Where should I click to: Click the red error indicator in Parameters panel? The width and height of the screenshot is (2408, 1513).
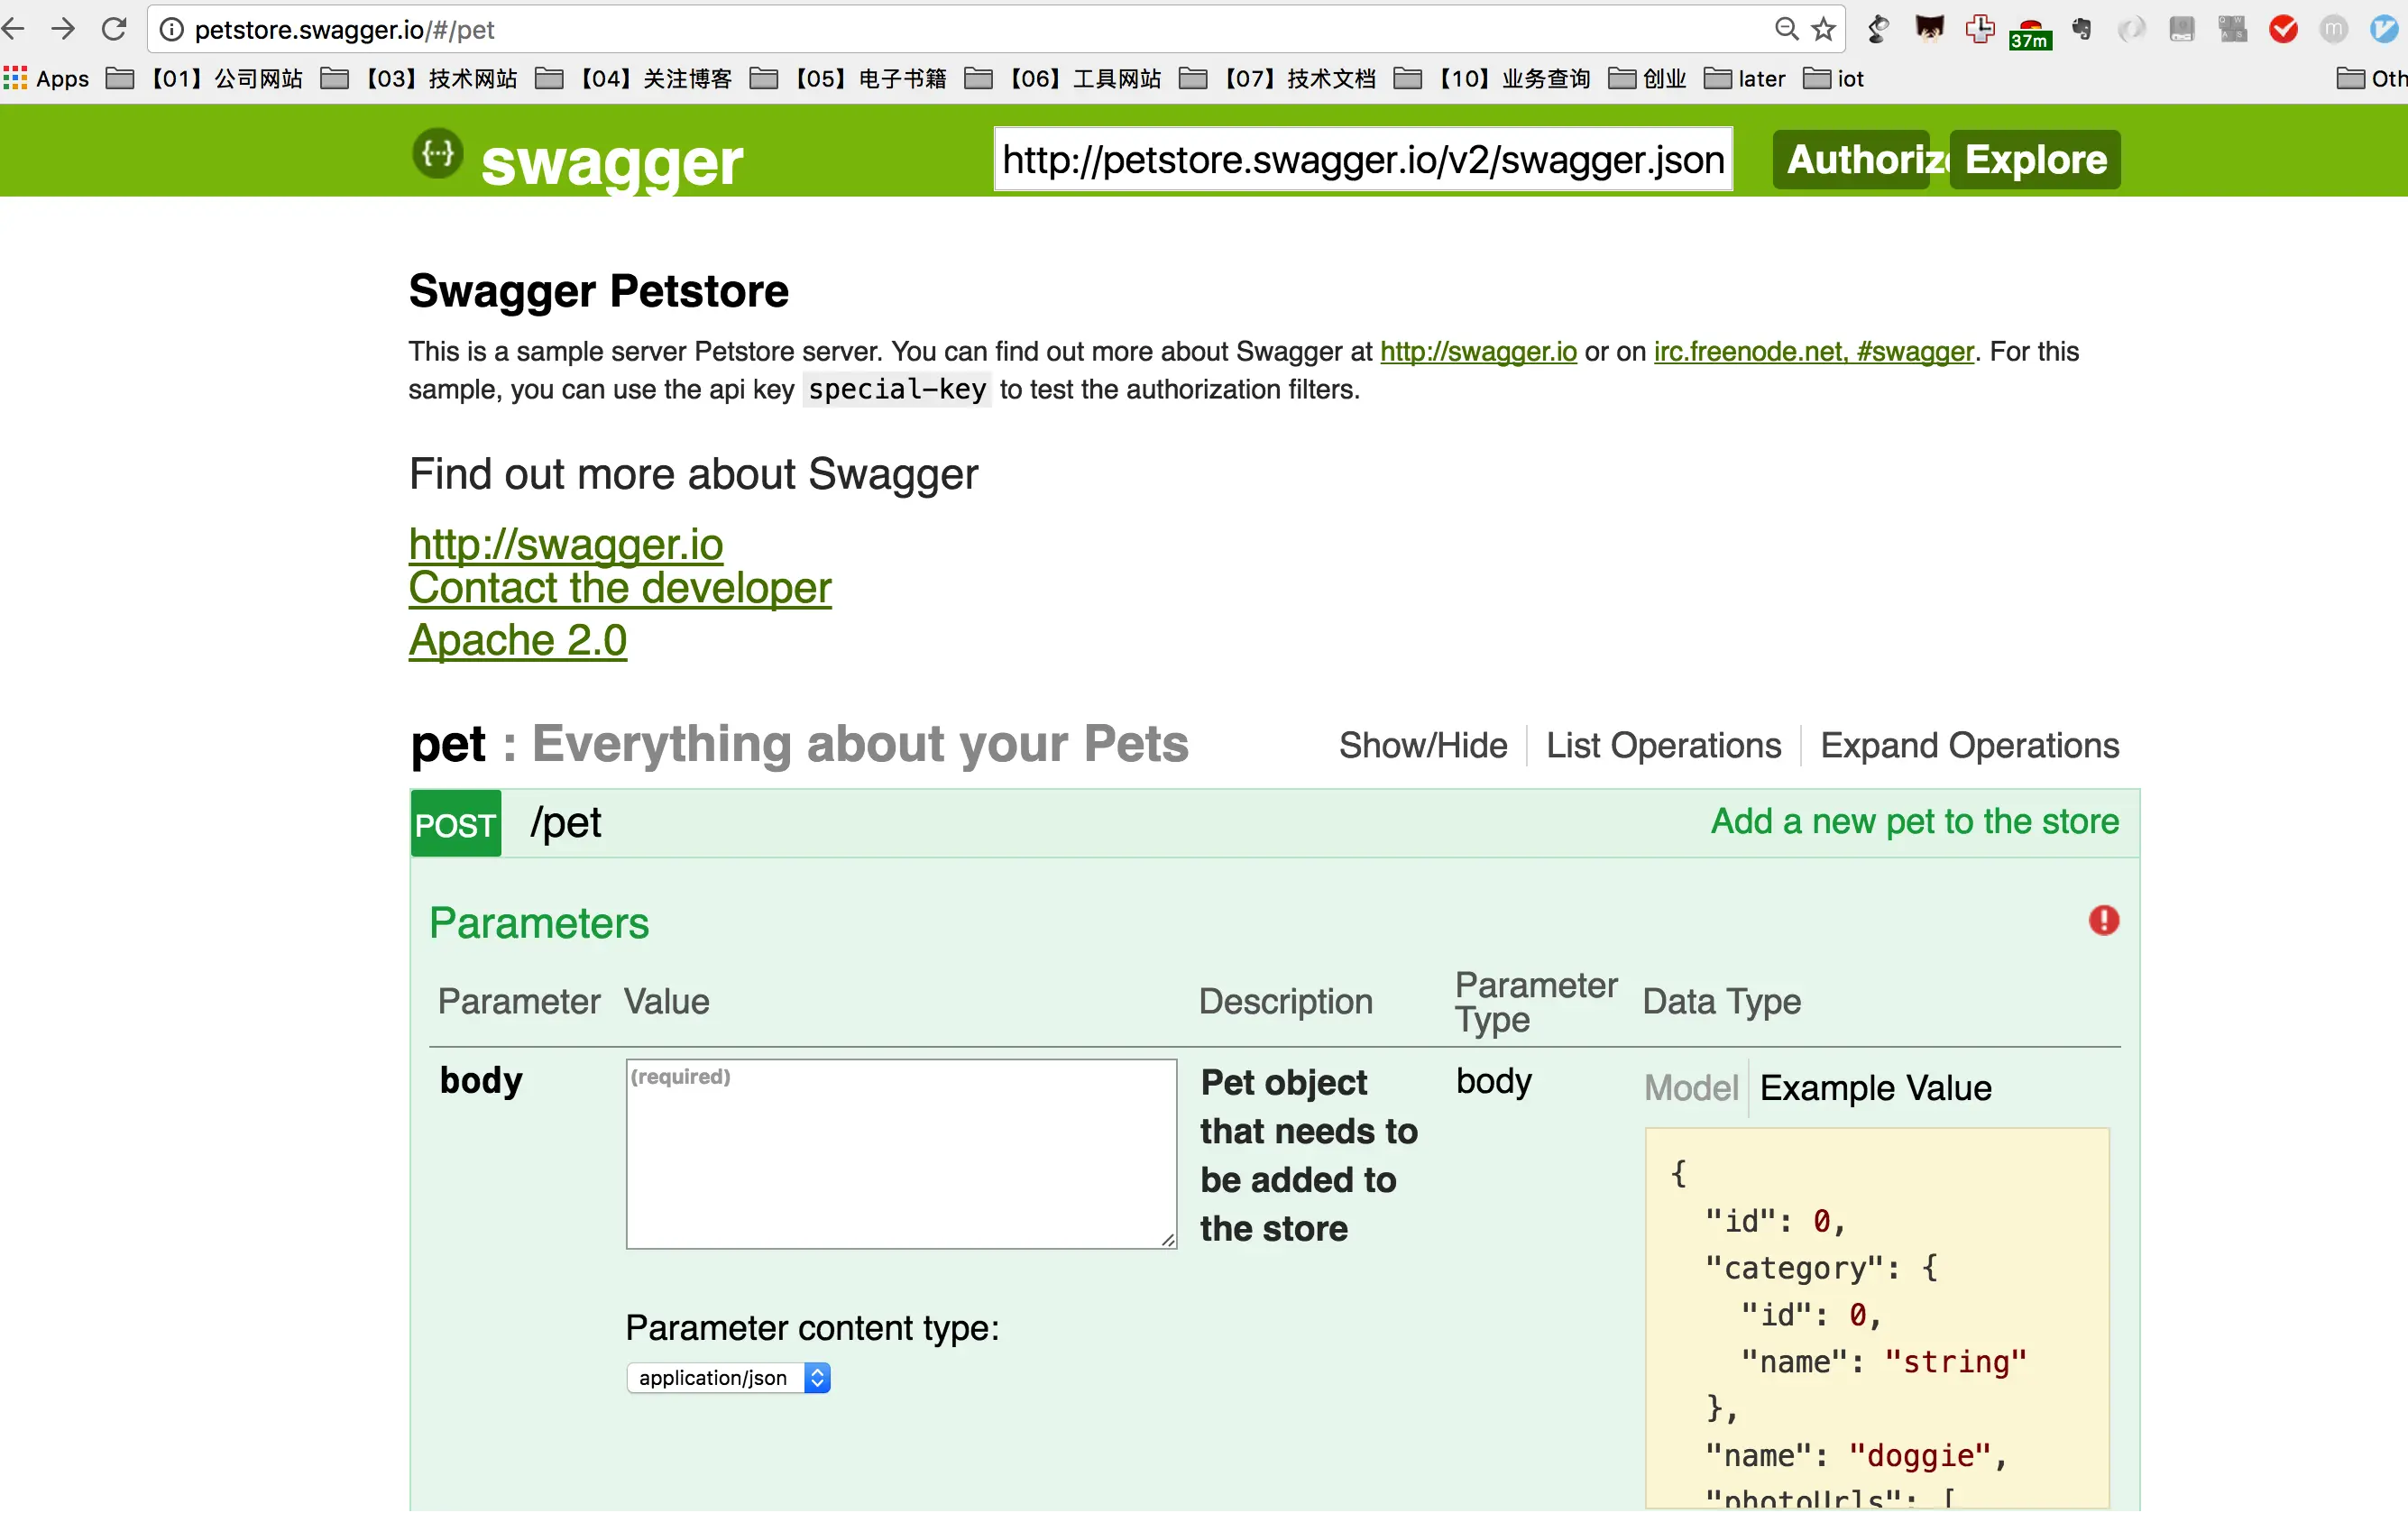pos(2103,921)
